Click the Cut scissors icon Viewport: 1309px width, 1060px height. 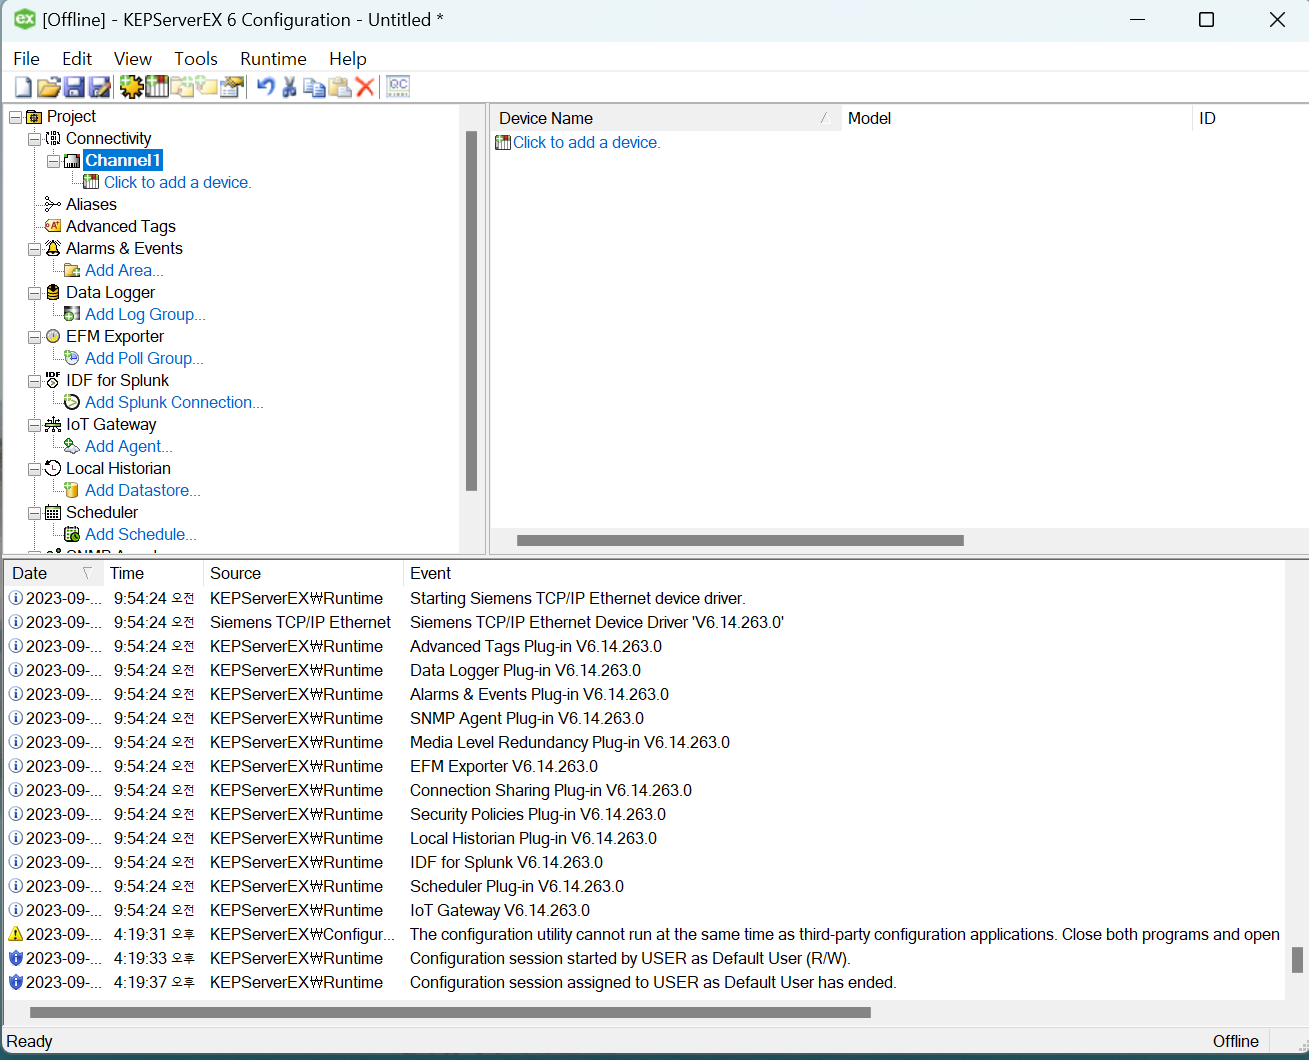tap(290, 87)
